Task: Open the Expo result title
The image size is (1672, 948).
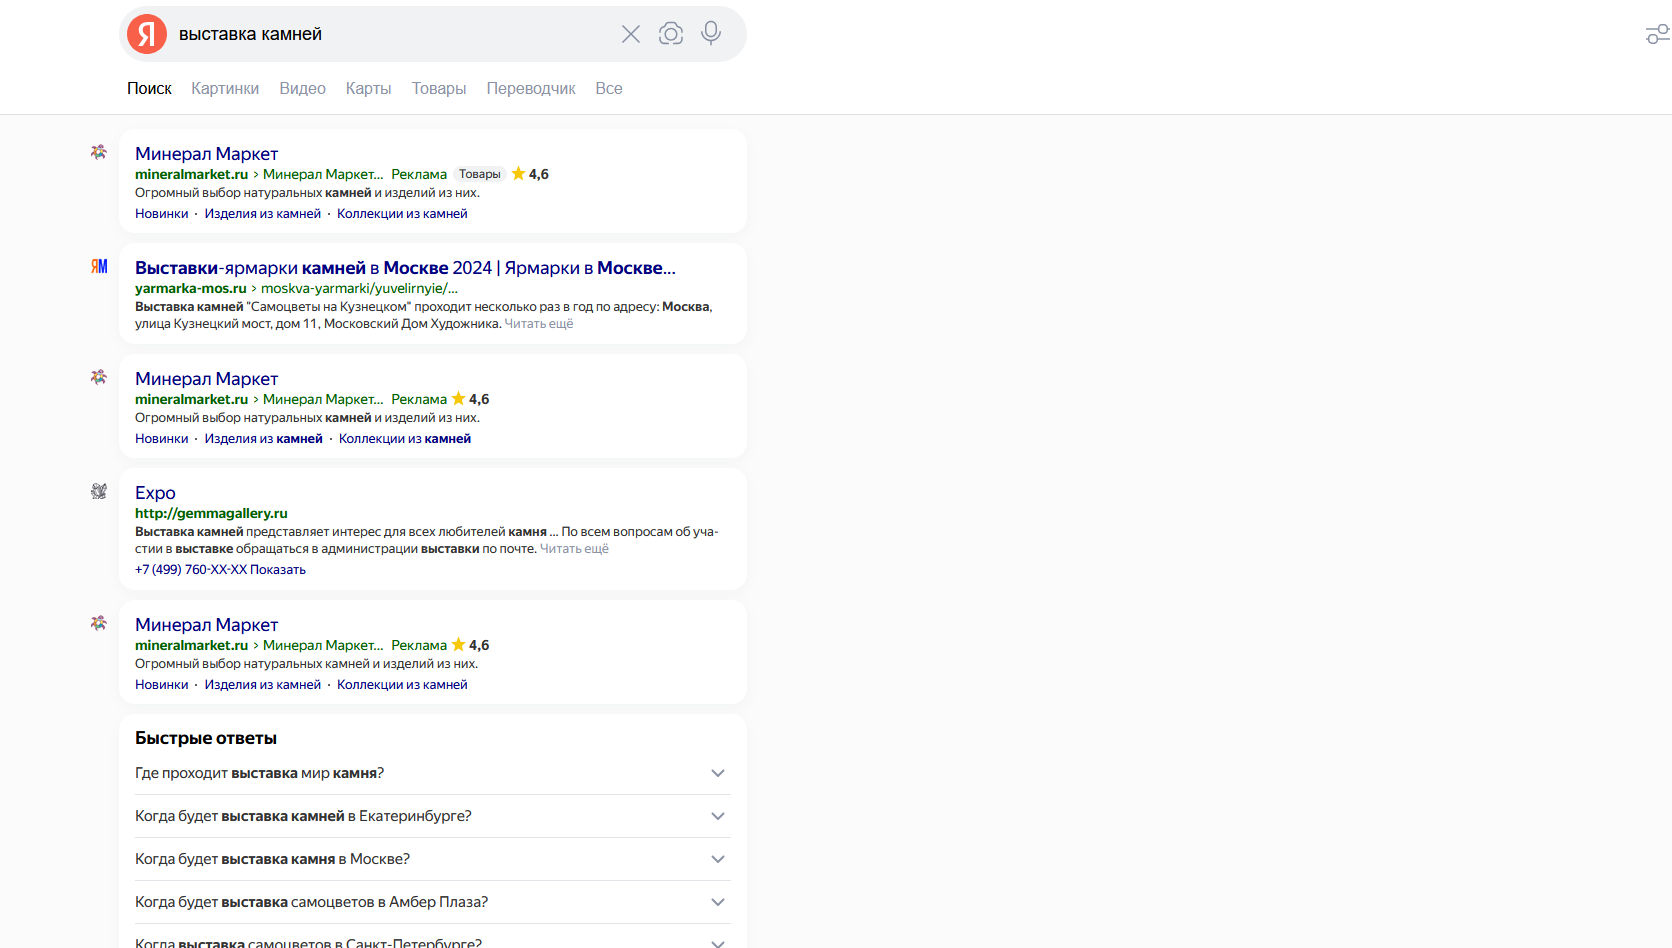Action: point(155,493)
